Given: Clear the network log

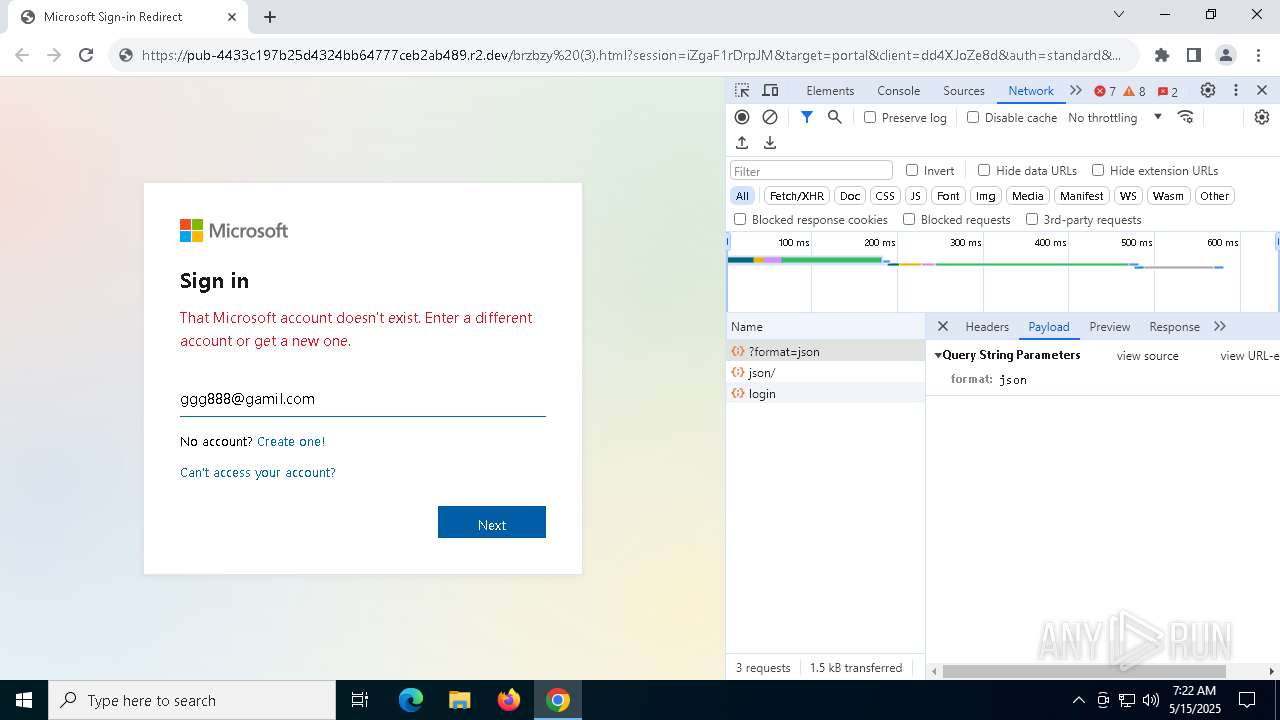Looking at the screenshot, I should (x=770, y=117).
